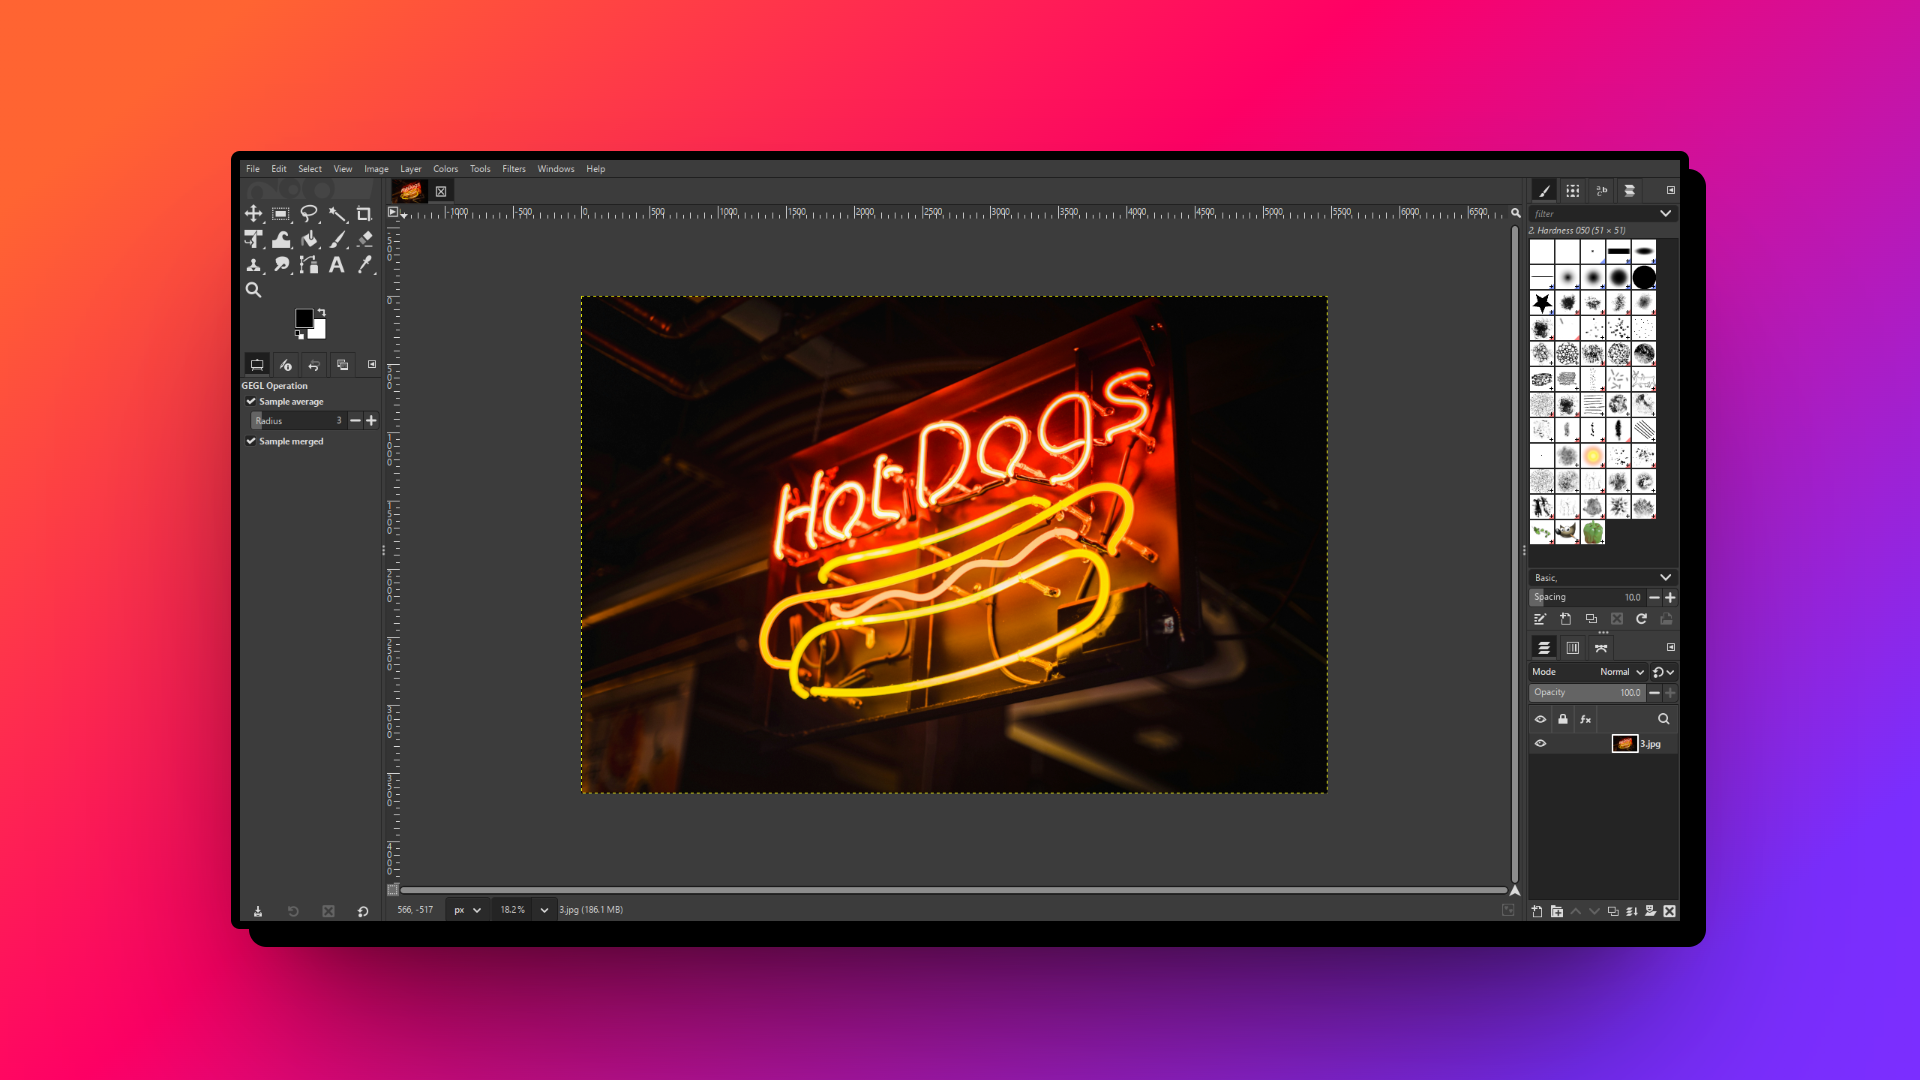Select the Clone stamp tool
This screenshot has height=1080, width=1920.
[x=254, y=264]
